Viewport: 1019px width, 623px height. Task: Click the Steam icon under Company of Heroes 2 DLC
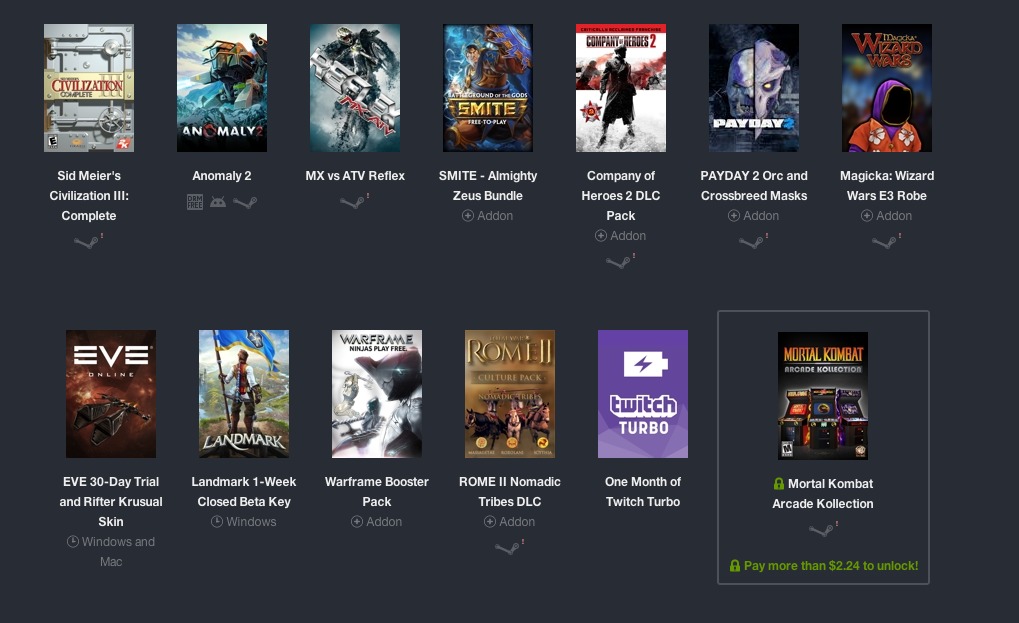619,262
